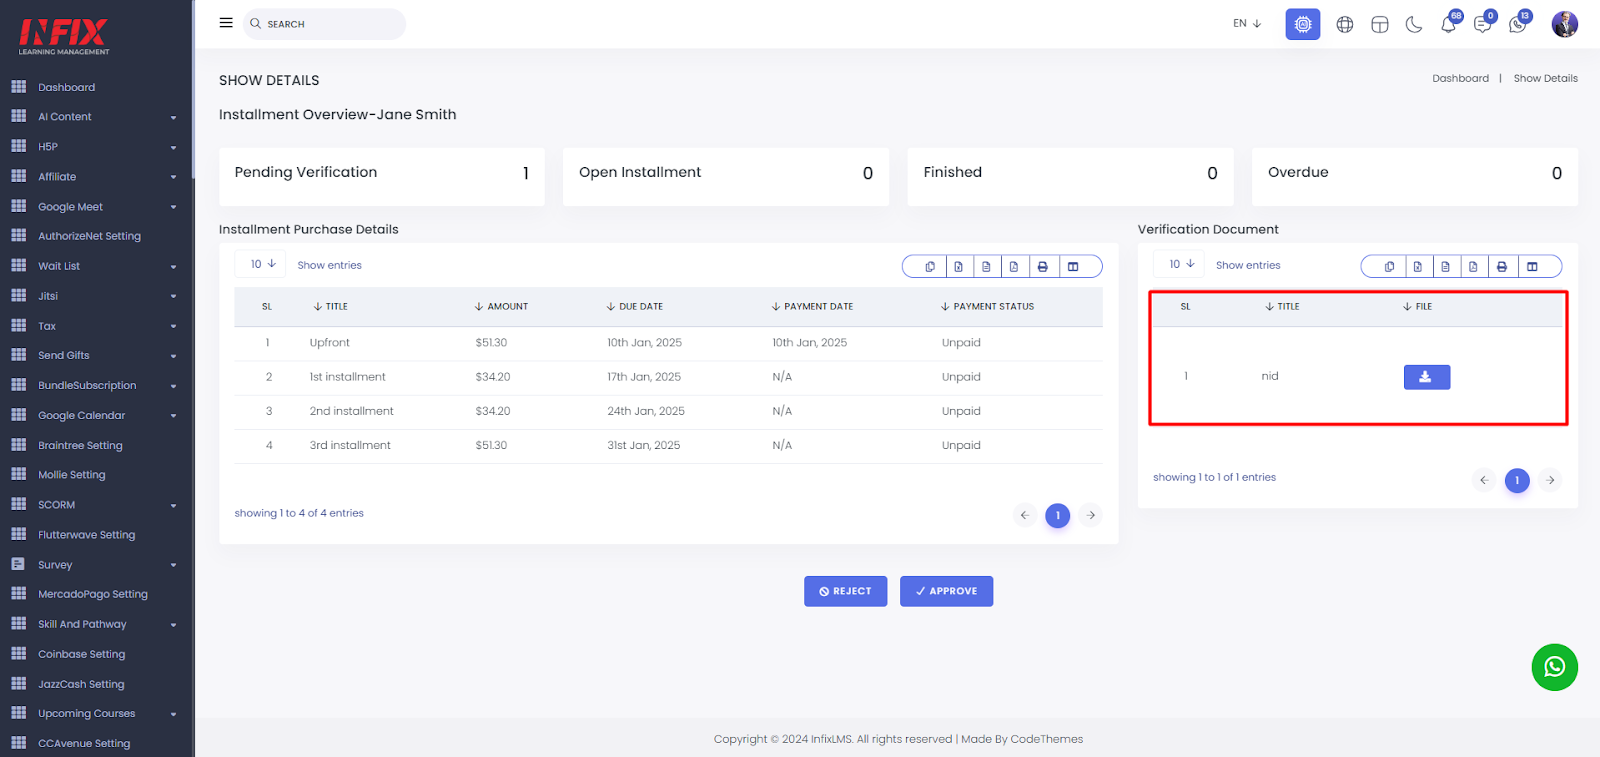The height and width of the screenshot is (757, 1600).
Task: Expand Survey sidebar menu
Action: point(96,565)
